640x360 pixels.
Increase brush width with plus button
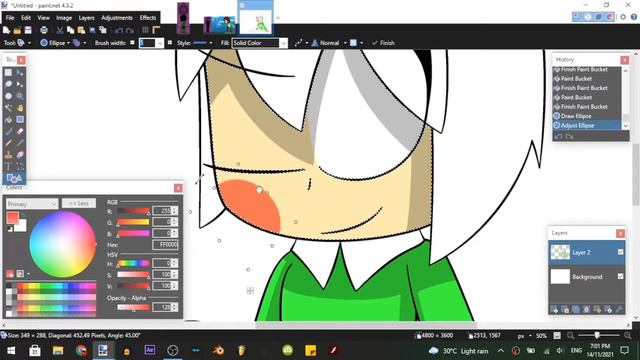(x=170, y=42)
